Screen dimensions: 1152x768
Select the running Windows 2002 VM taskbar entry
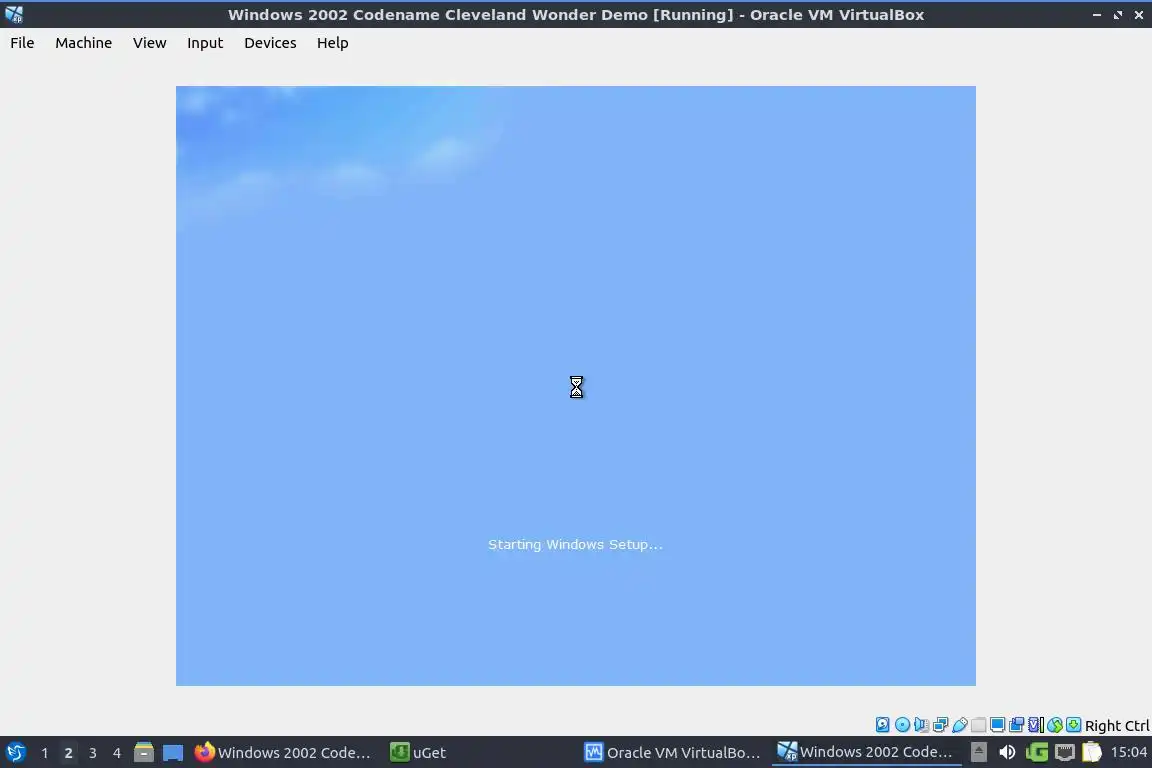865,752
